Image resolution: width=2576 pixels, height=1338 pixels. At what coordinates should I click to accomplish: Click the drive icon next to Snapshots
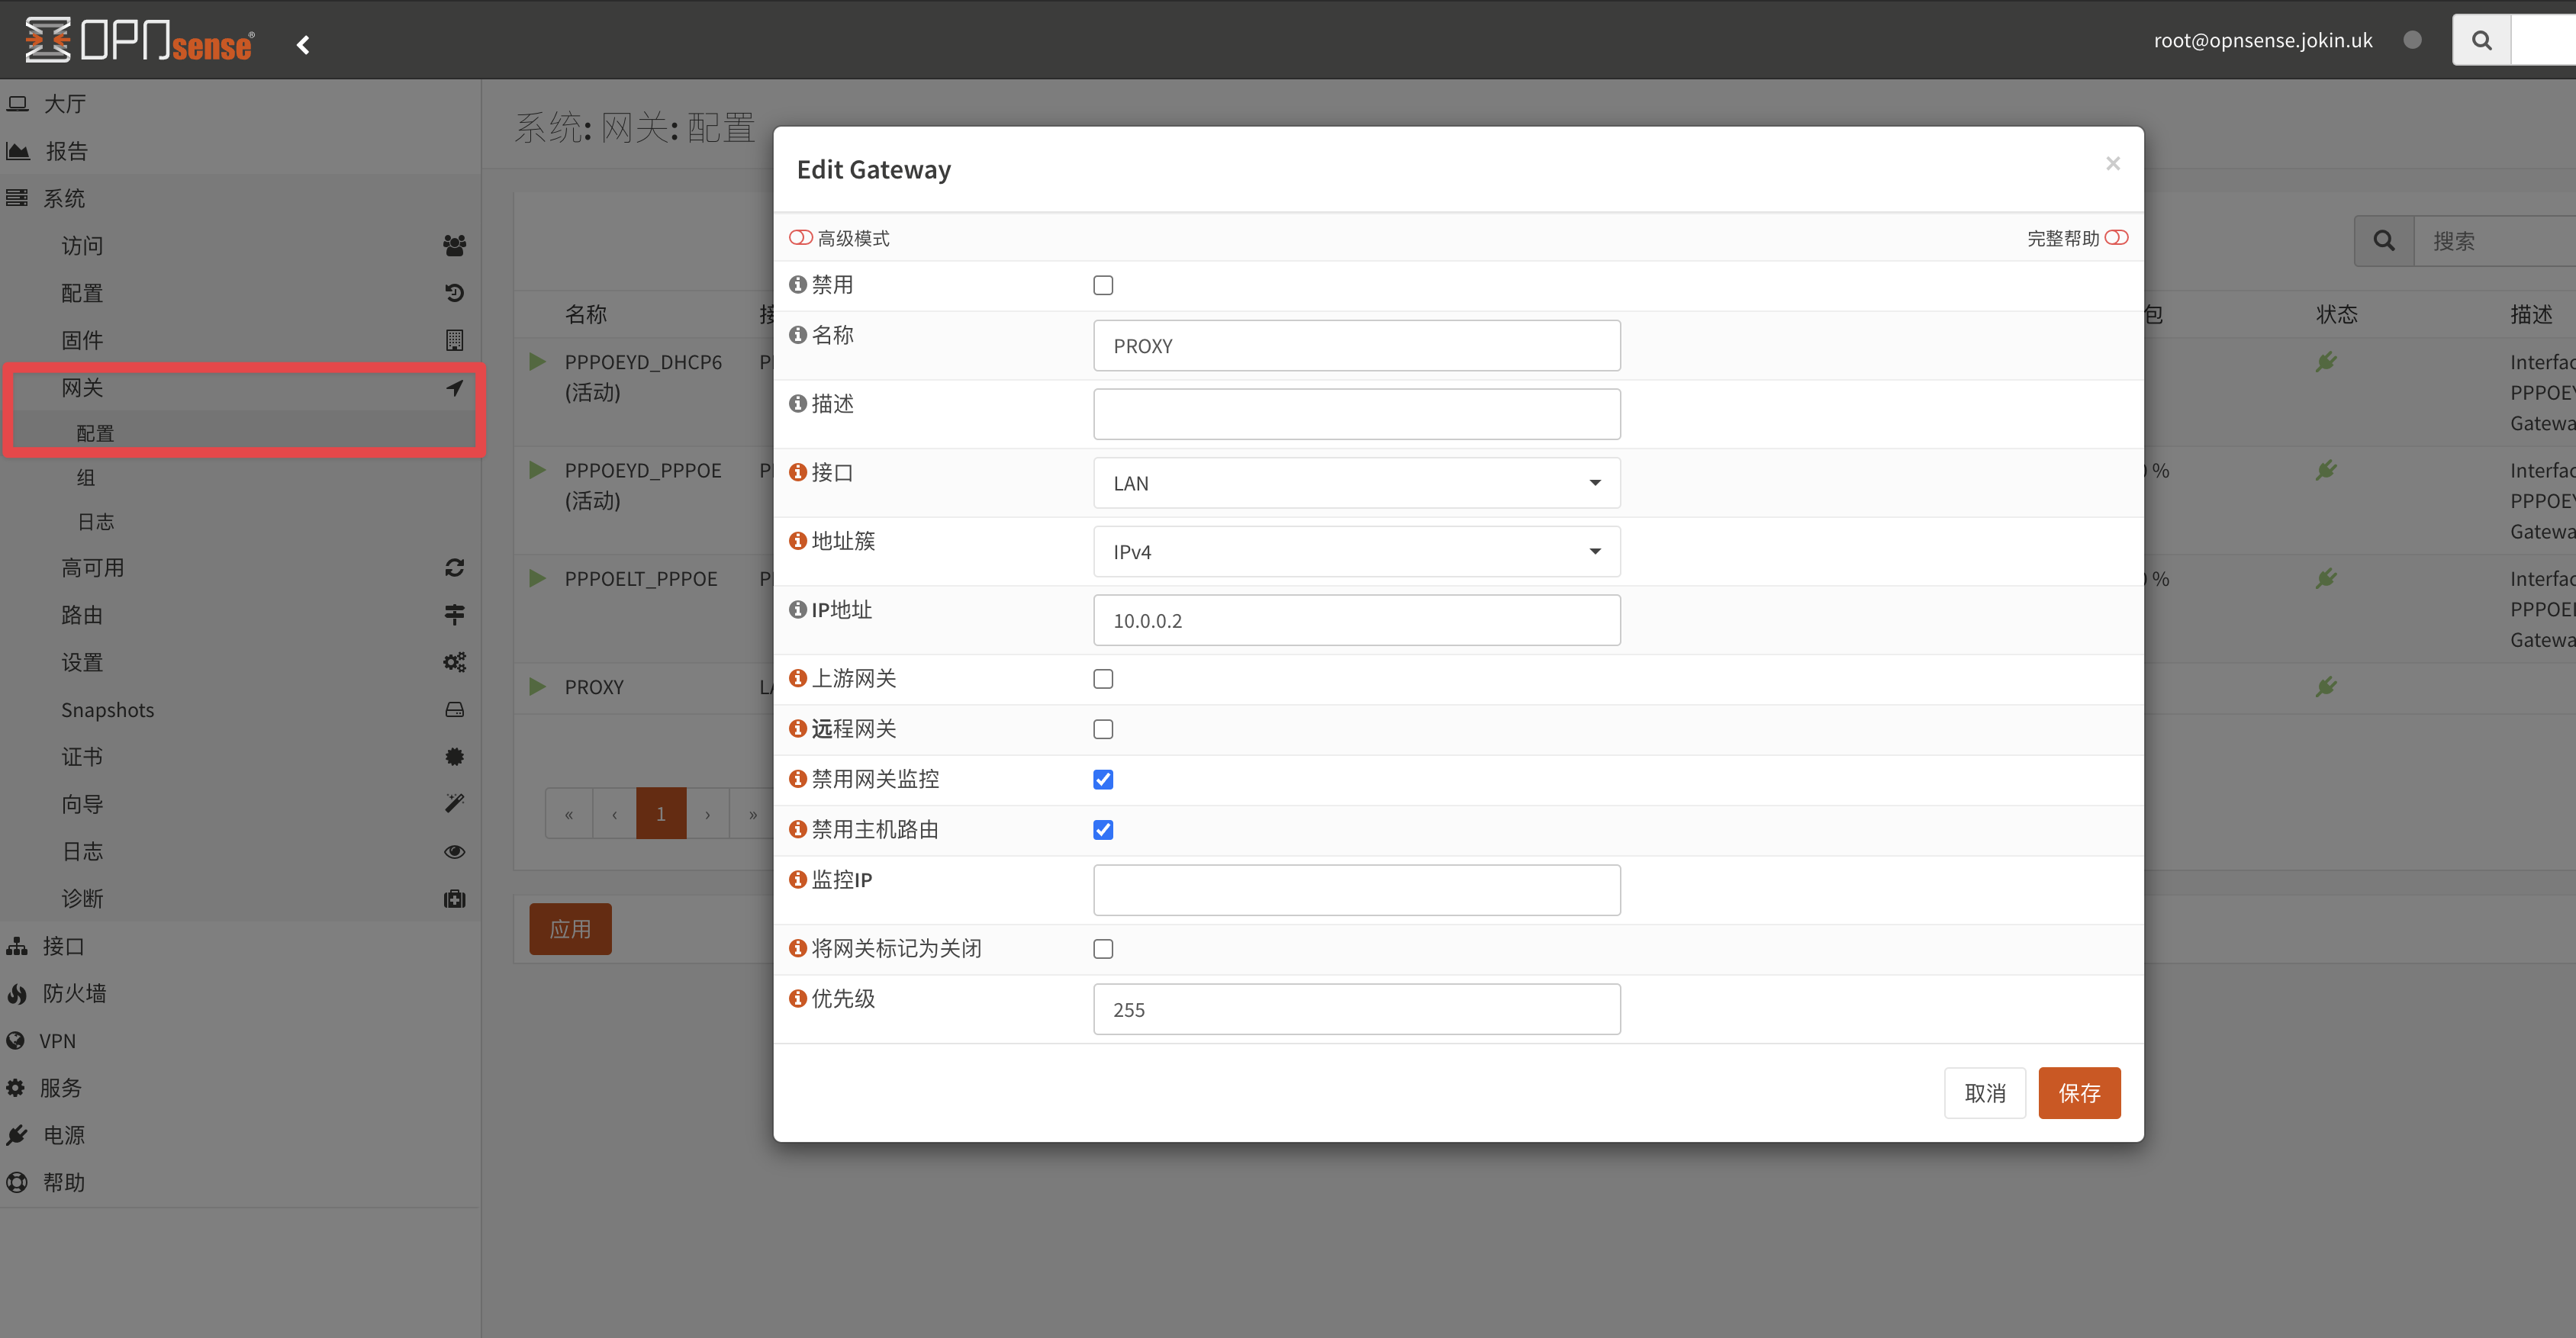(454, 709)
